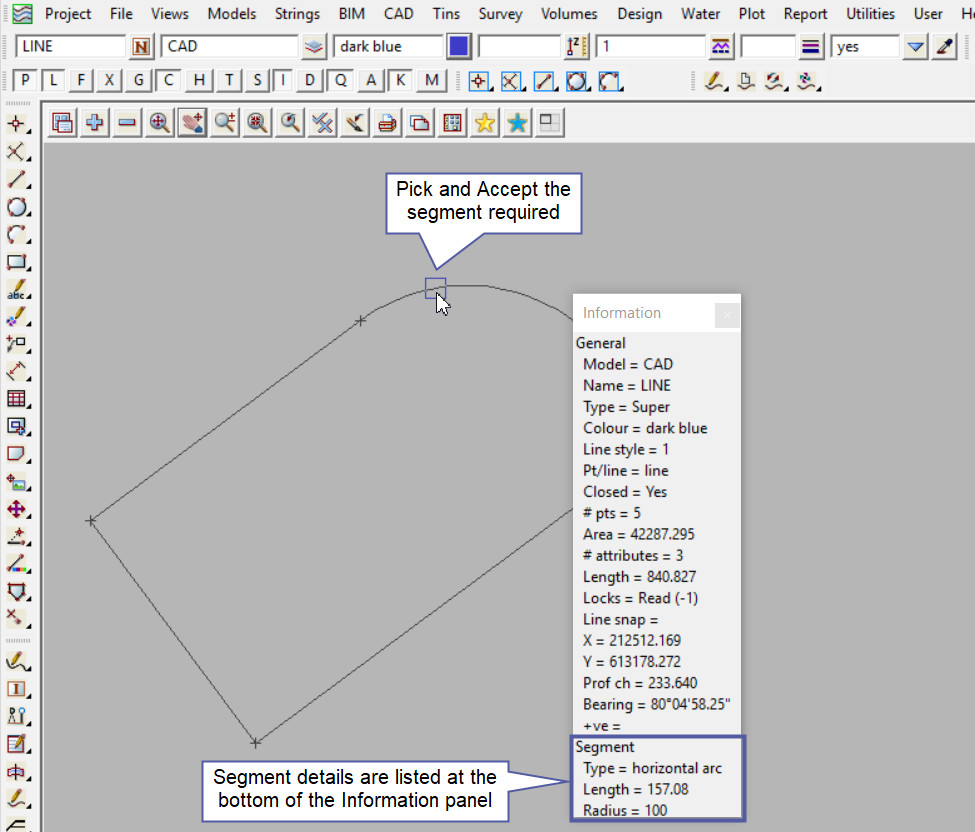Select the circle creation tool in left toolbar

pos(16,207)
